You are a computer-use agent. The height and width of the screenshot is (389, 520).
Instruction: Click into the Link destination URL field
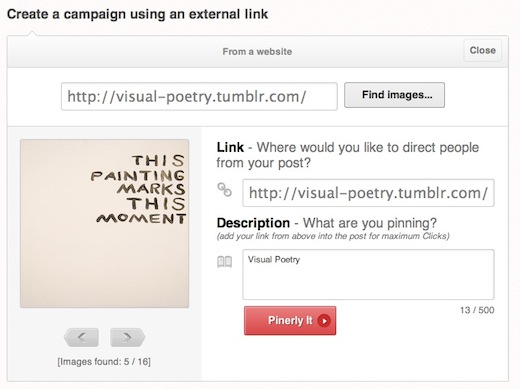point(368,193)
